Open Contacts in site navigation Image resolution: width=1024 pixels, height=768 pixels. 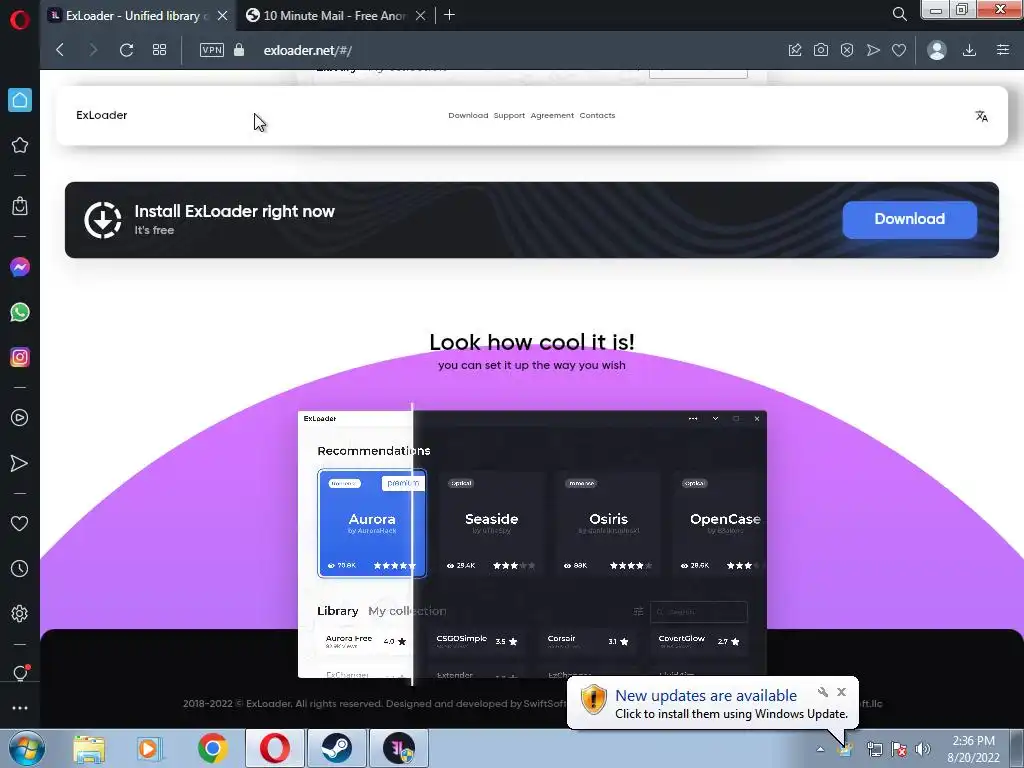[597, 116]
